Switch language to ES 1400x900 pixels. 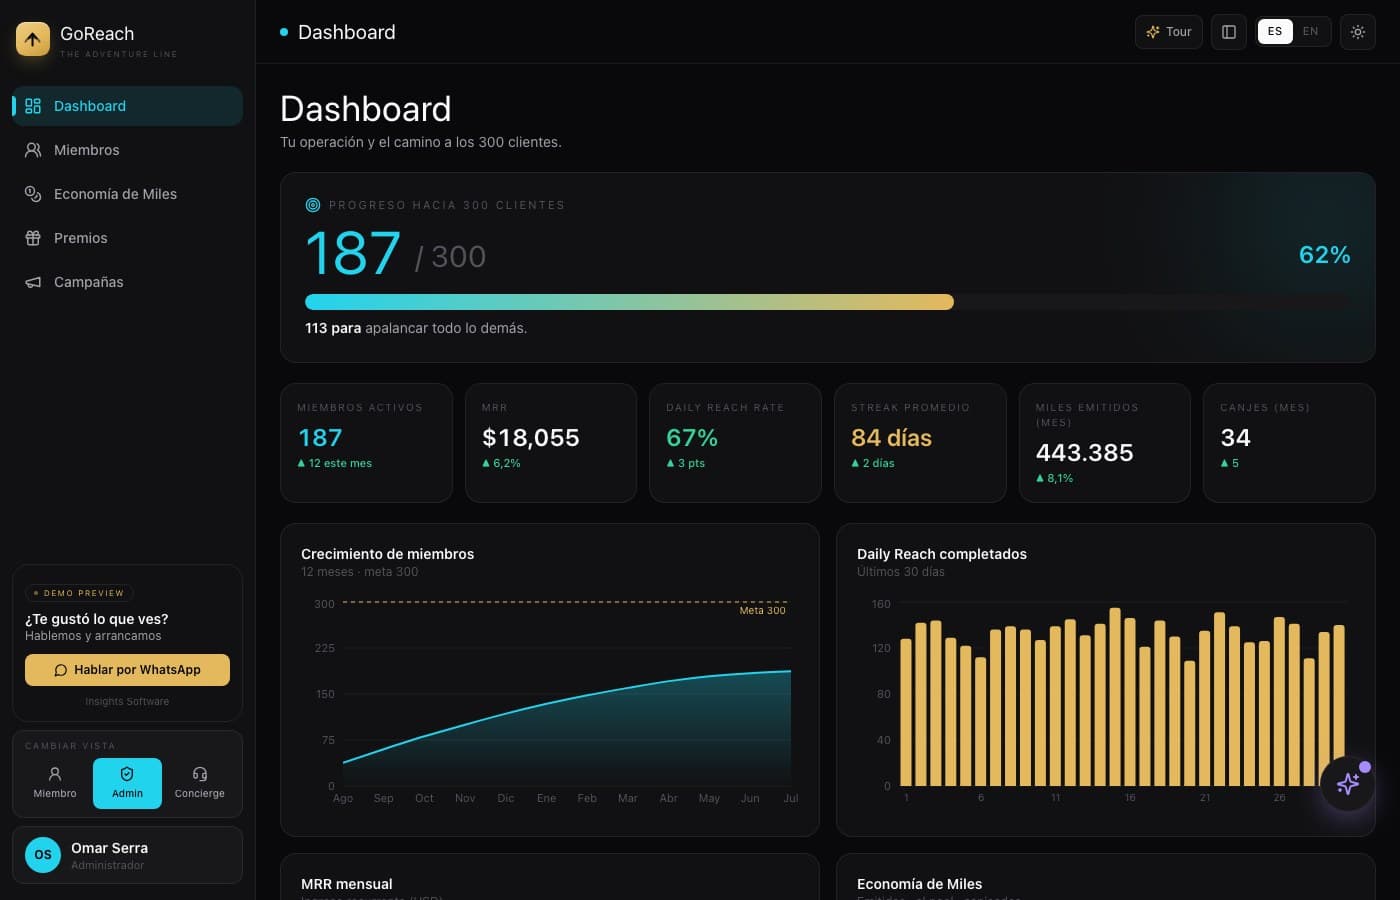click(1275, 32)
